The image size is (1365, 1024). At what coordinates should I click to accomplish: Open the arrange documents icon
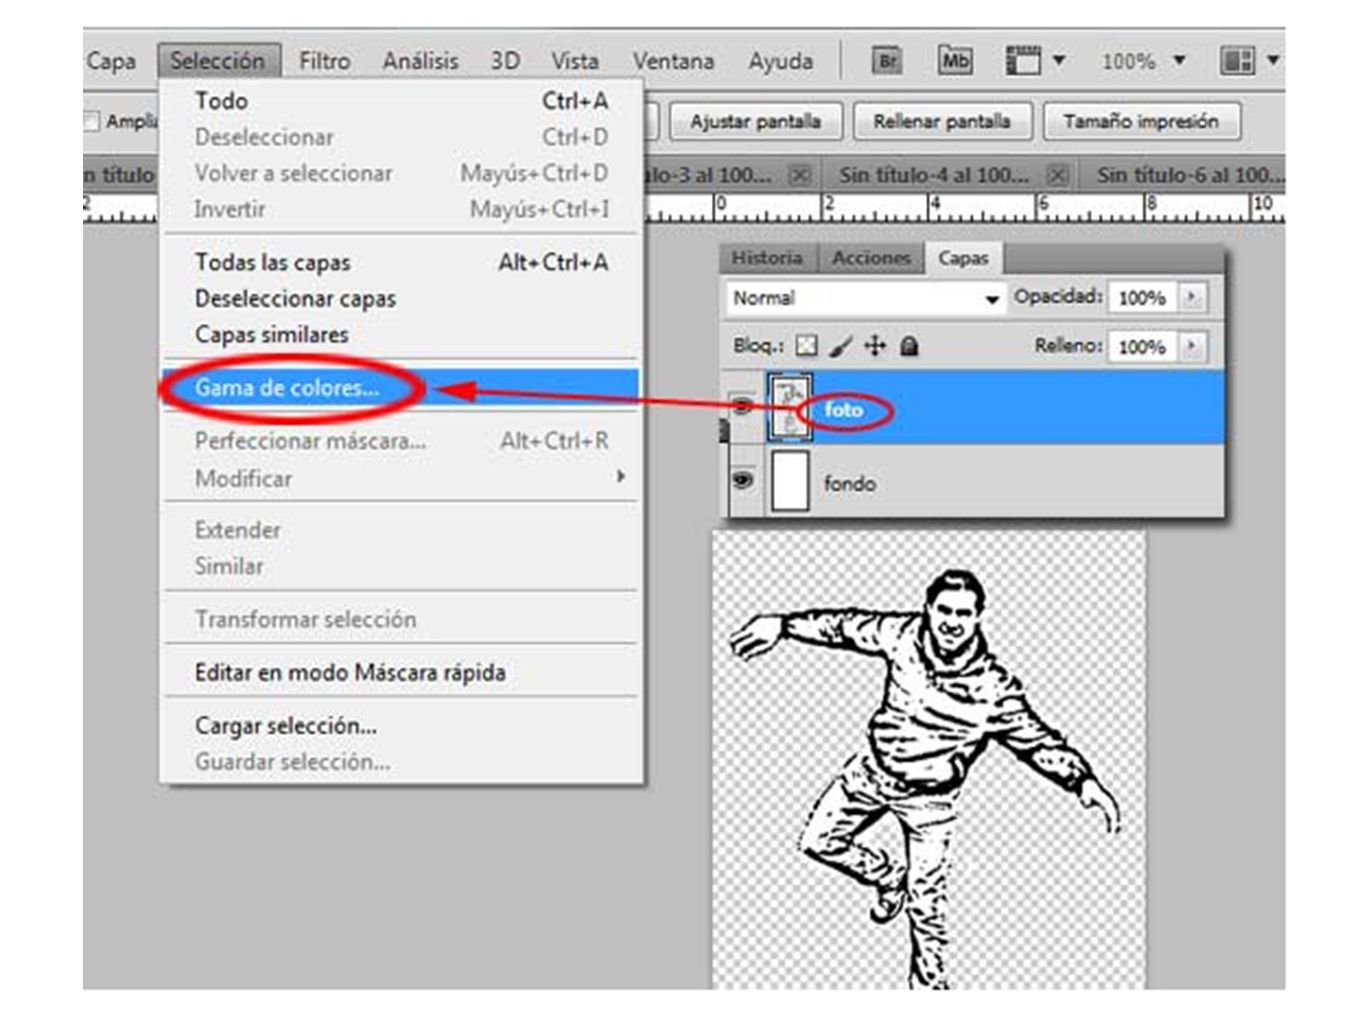[1237, 61]
